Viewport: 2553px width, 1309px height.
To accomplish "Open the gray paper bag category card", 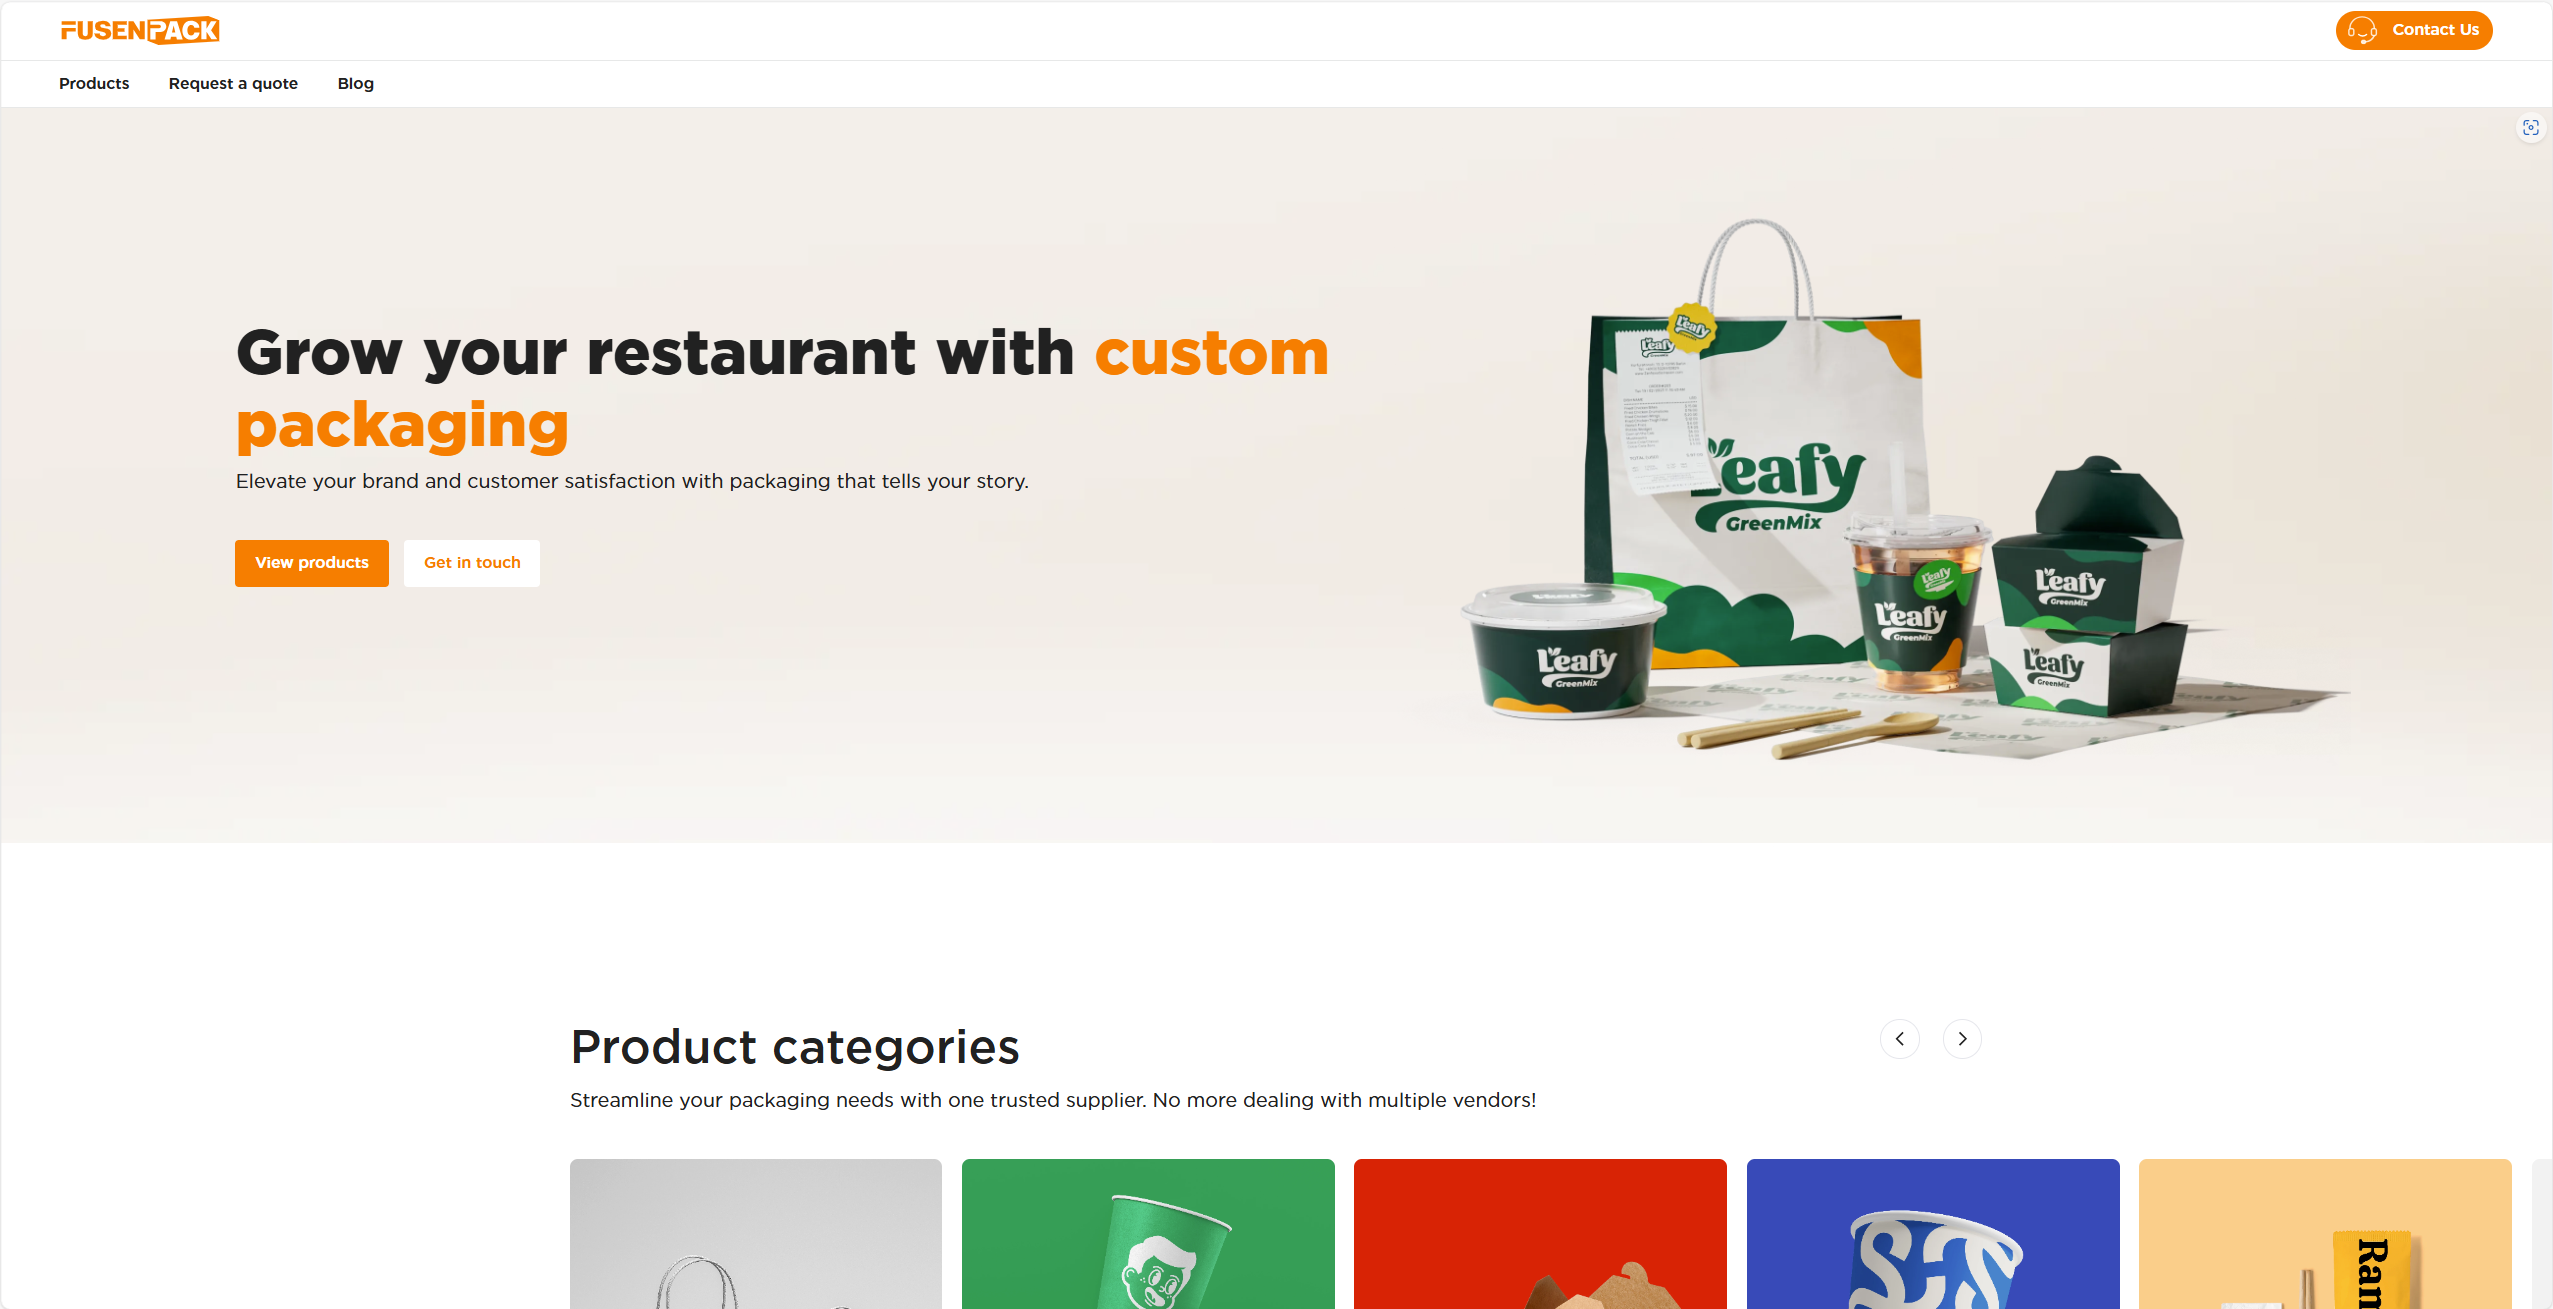I will coord(756,1234).
